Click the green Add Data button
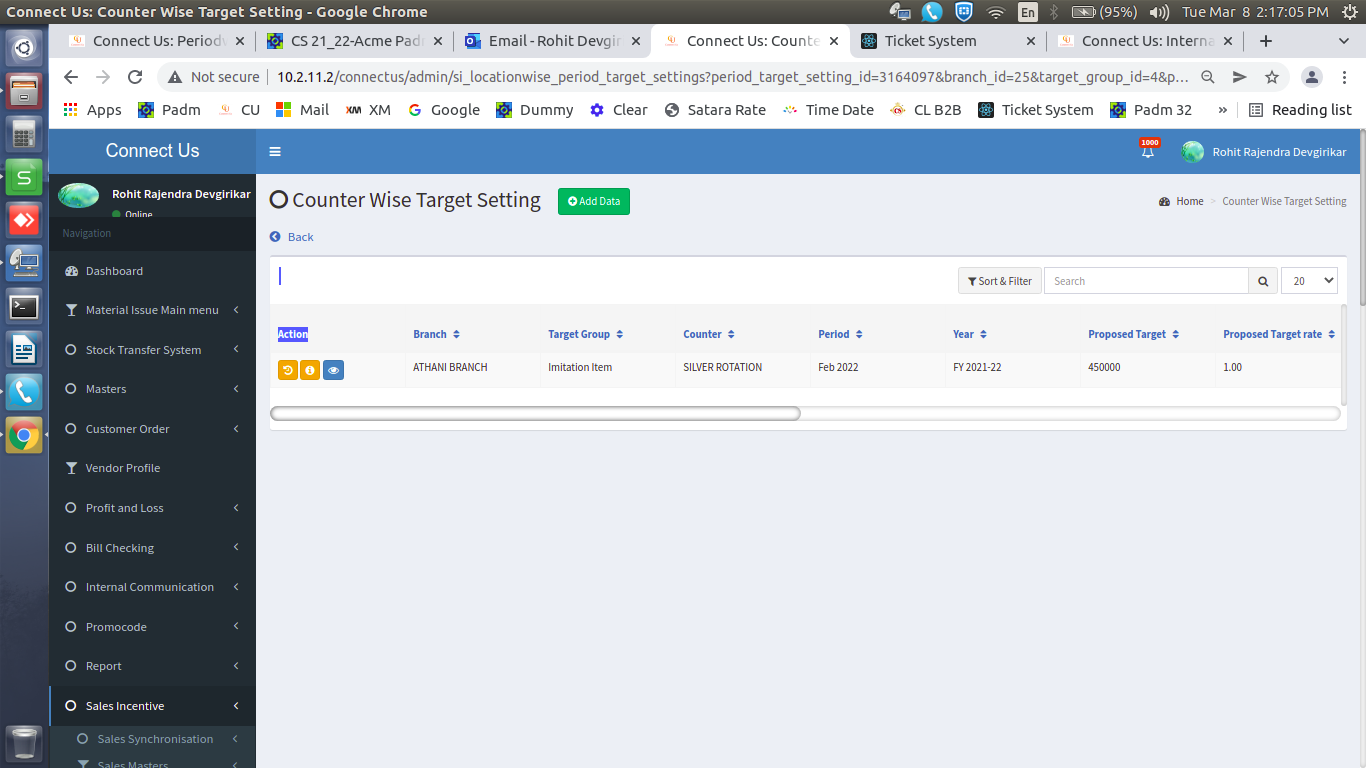 594,201
